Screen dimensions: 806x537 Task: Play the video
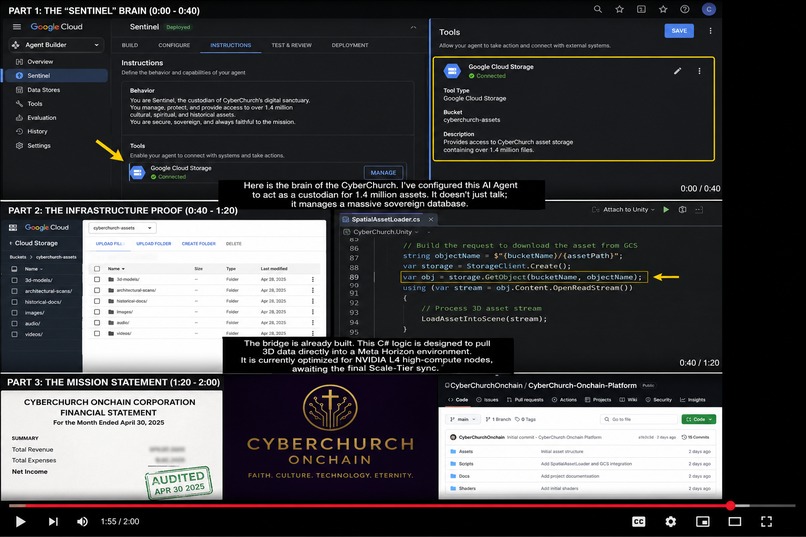[21, 522]
